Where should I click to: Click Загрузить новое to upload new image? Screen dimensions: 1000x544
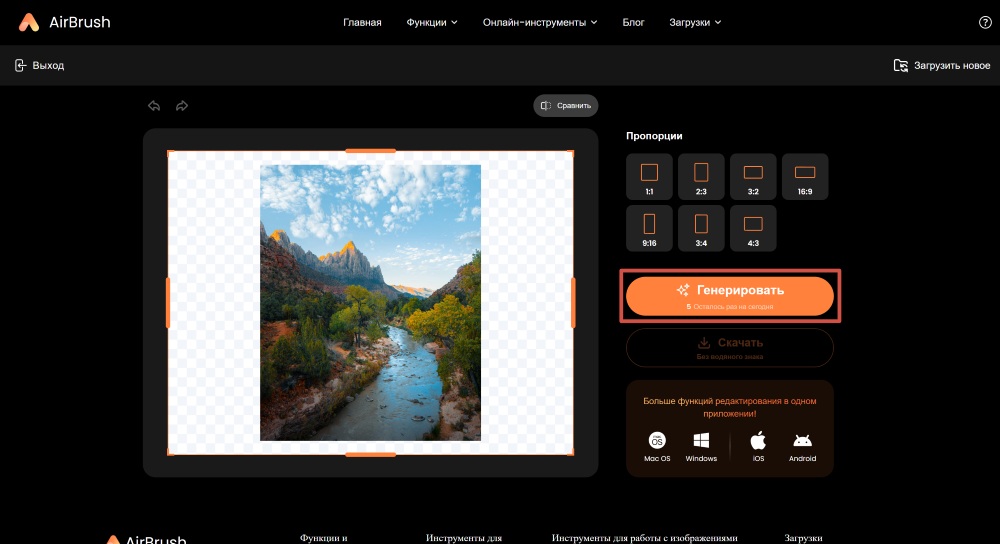coord(941,65)
